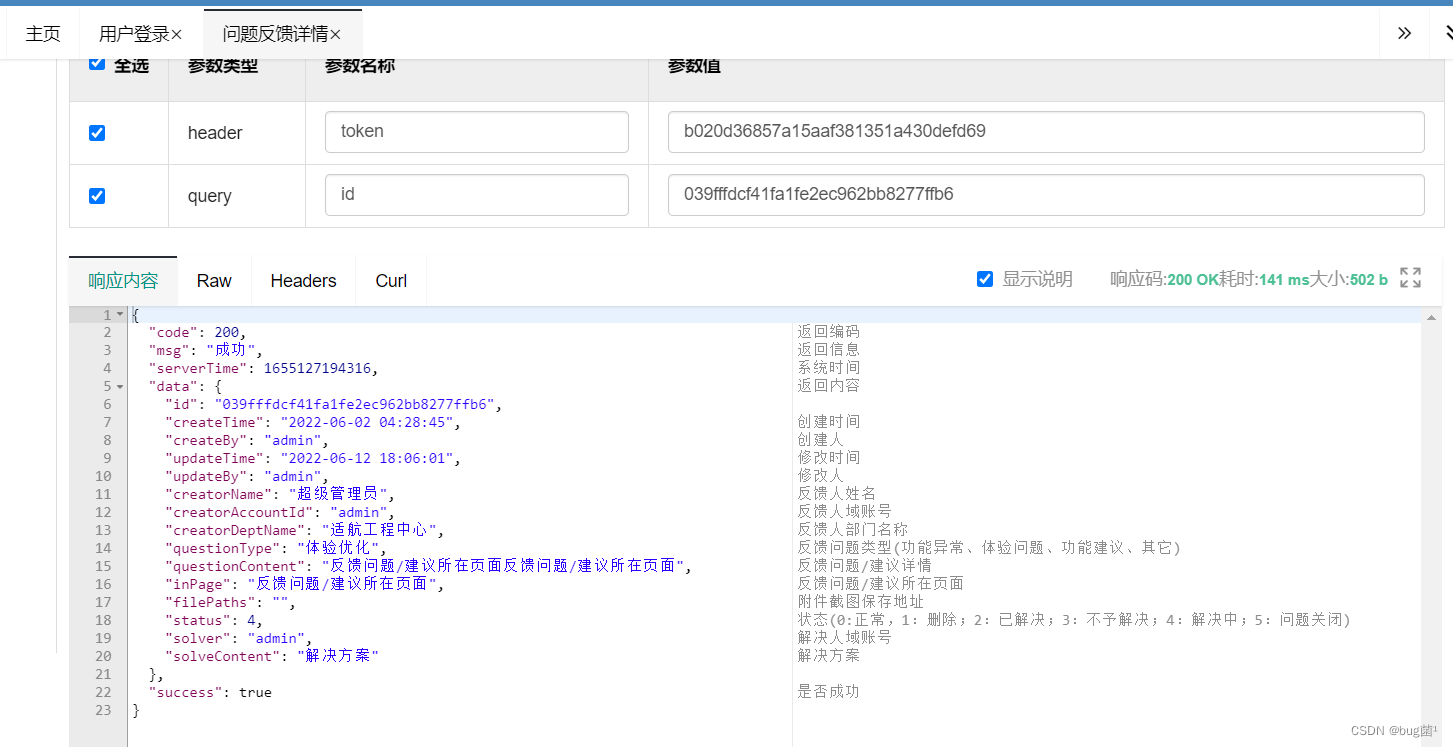
Task: Click the token parameter name field
Action: 477,132
